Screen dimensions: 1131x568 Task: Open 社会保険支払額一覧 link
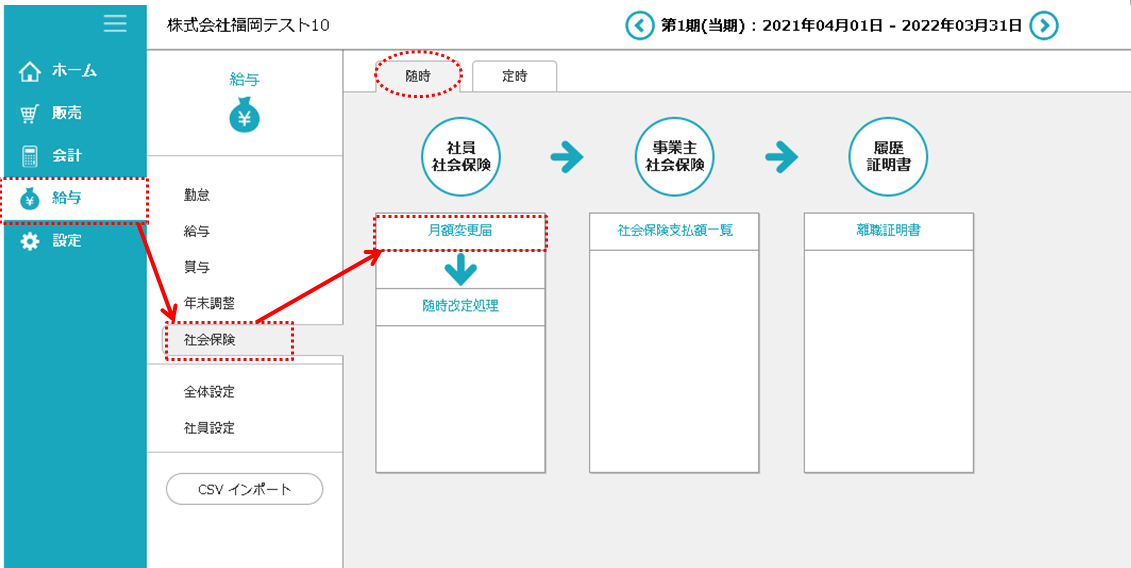(675, 231)
